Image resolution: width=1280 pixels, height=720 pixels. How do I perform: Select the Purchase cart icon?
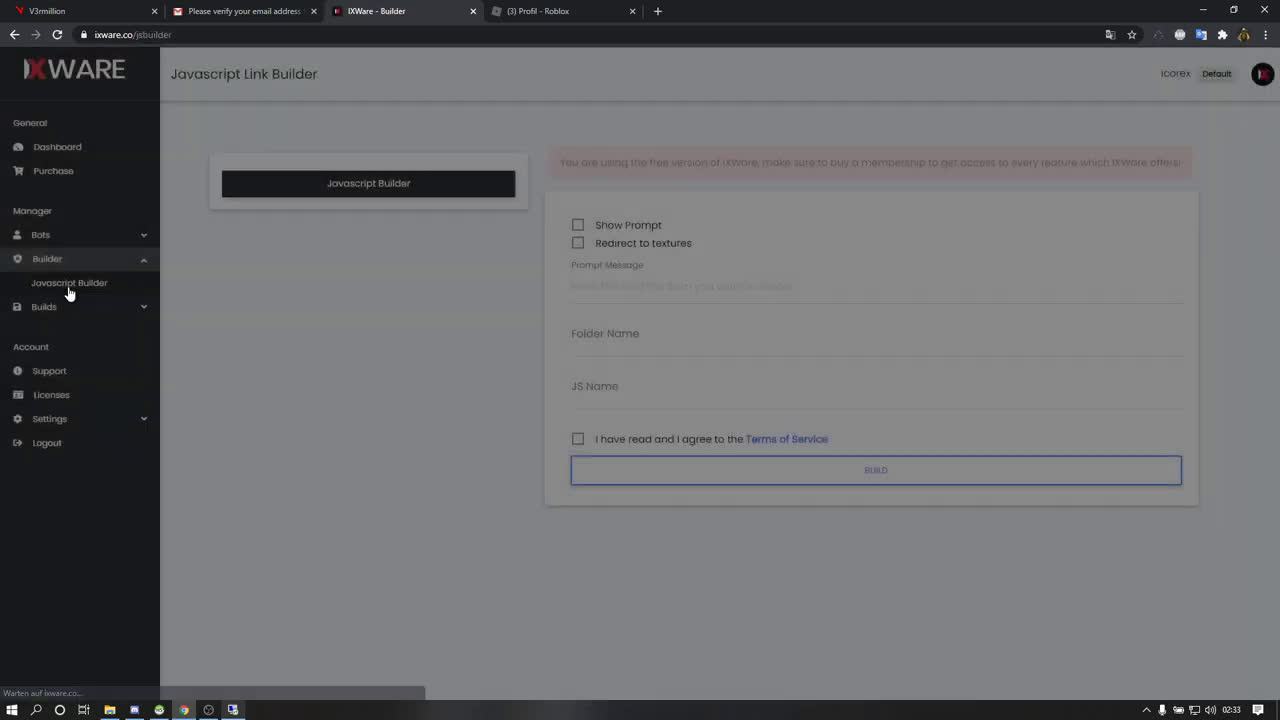coord(17,170)
